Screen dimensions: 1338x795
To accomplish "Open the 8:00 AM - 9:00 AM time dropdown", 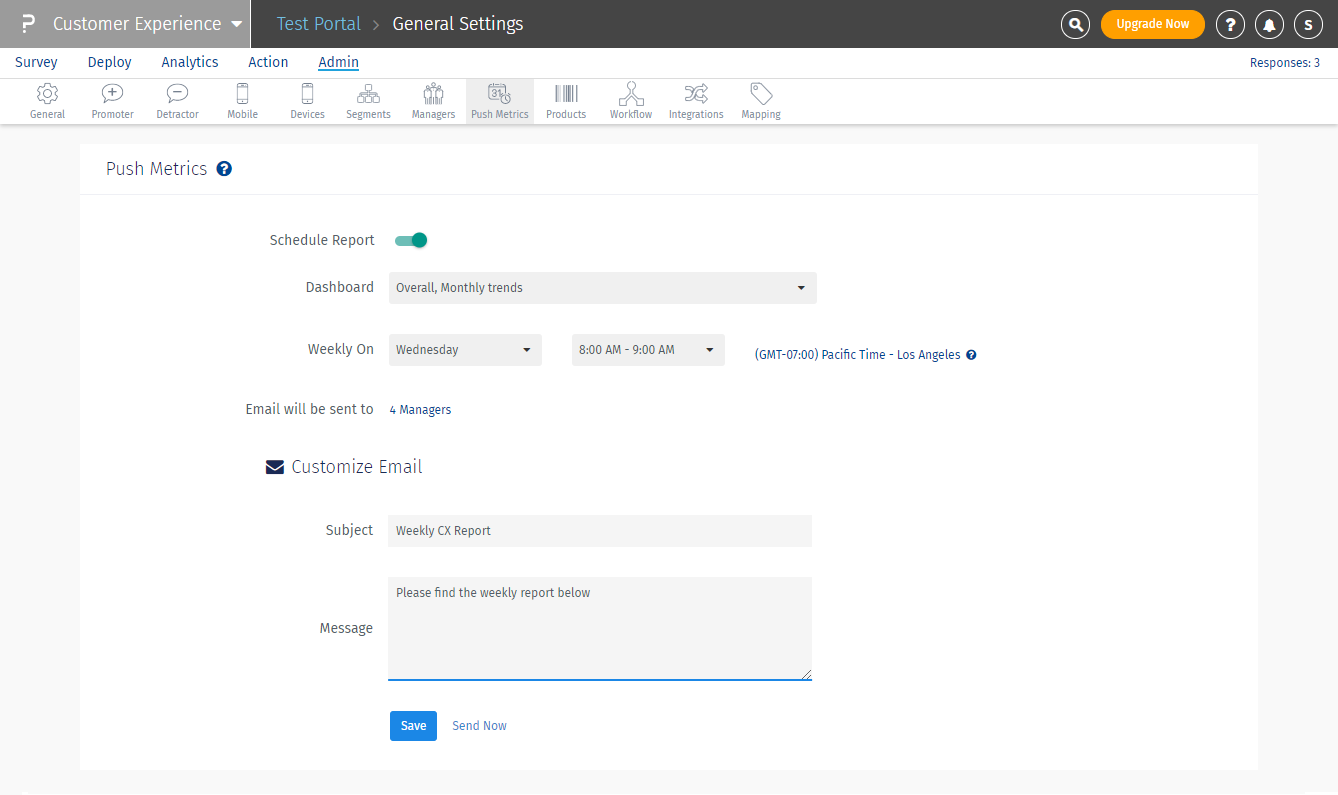I will pyautogui.click(x=648, y=350).
